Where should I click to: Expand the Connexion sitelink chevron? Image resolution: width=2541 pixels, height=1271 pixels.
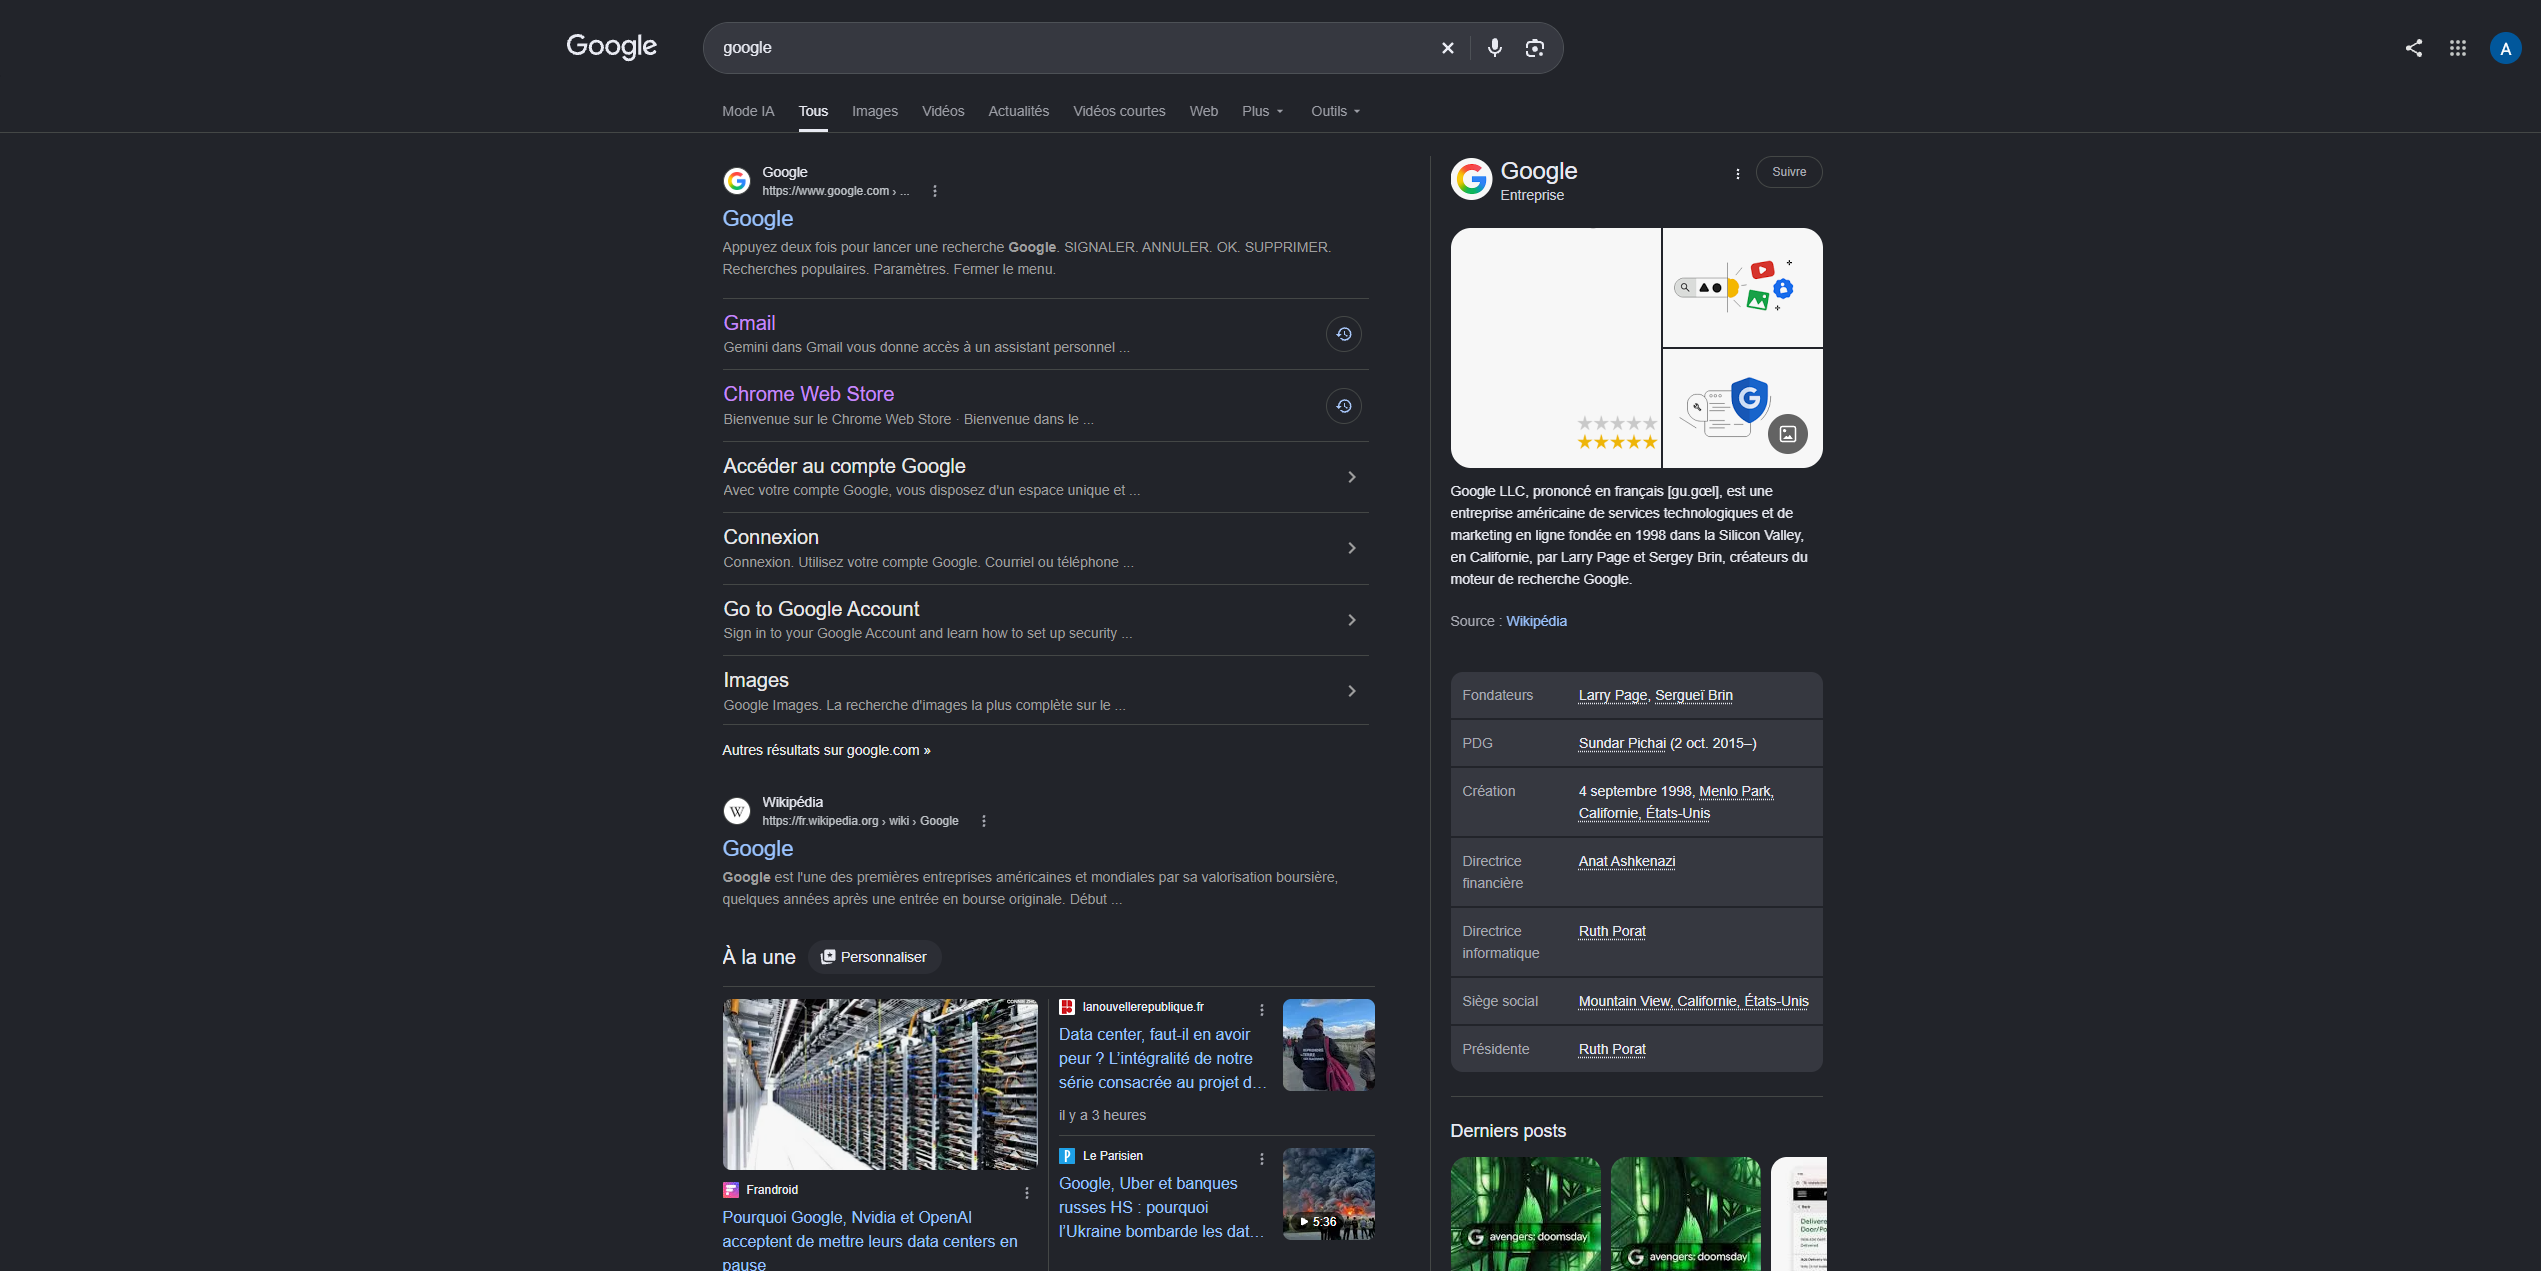click(x=1351, y=549)
